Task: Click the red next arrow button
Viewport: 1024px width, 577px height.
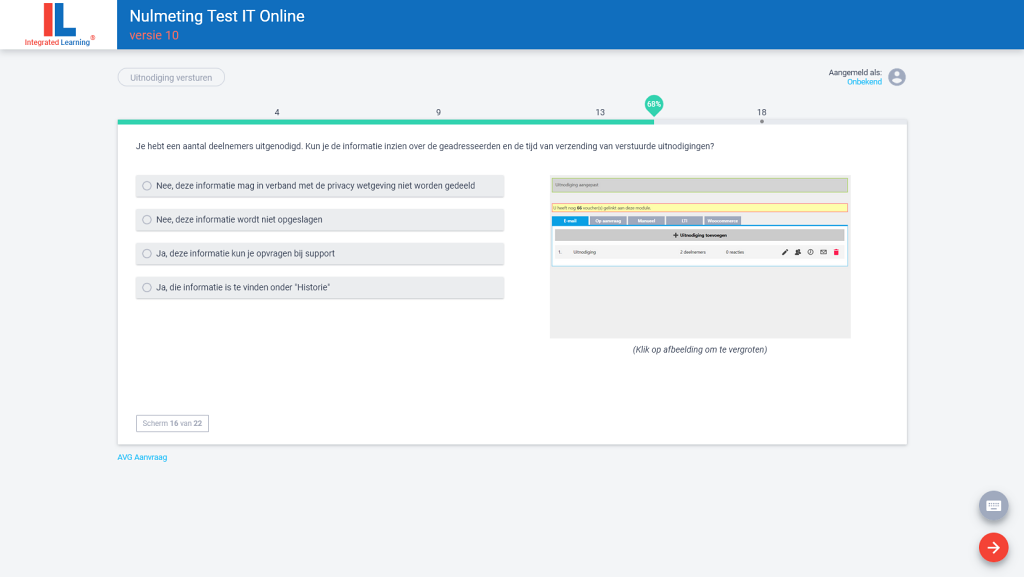Action: tap(993, 547)
